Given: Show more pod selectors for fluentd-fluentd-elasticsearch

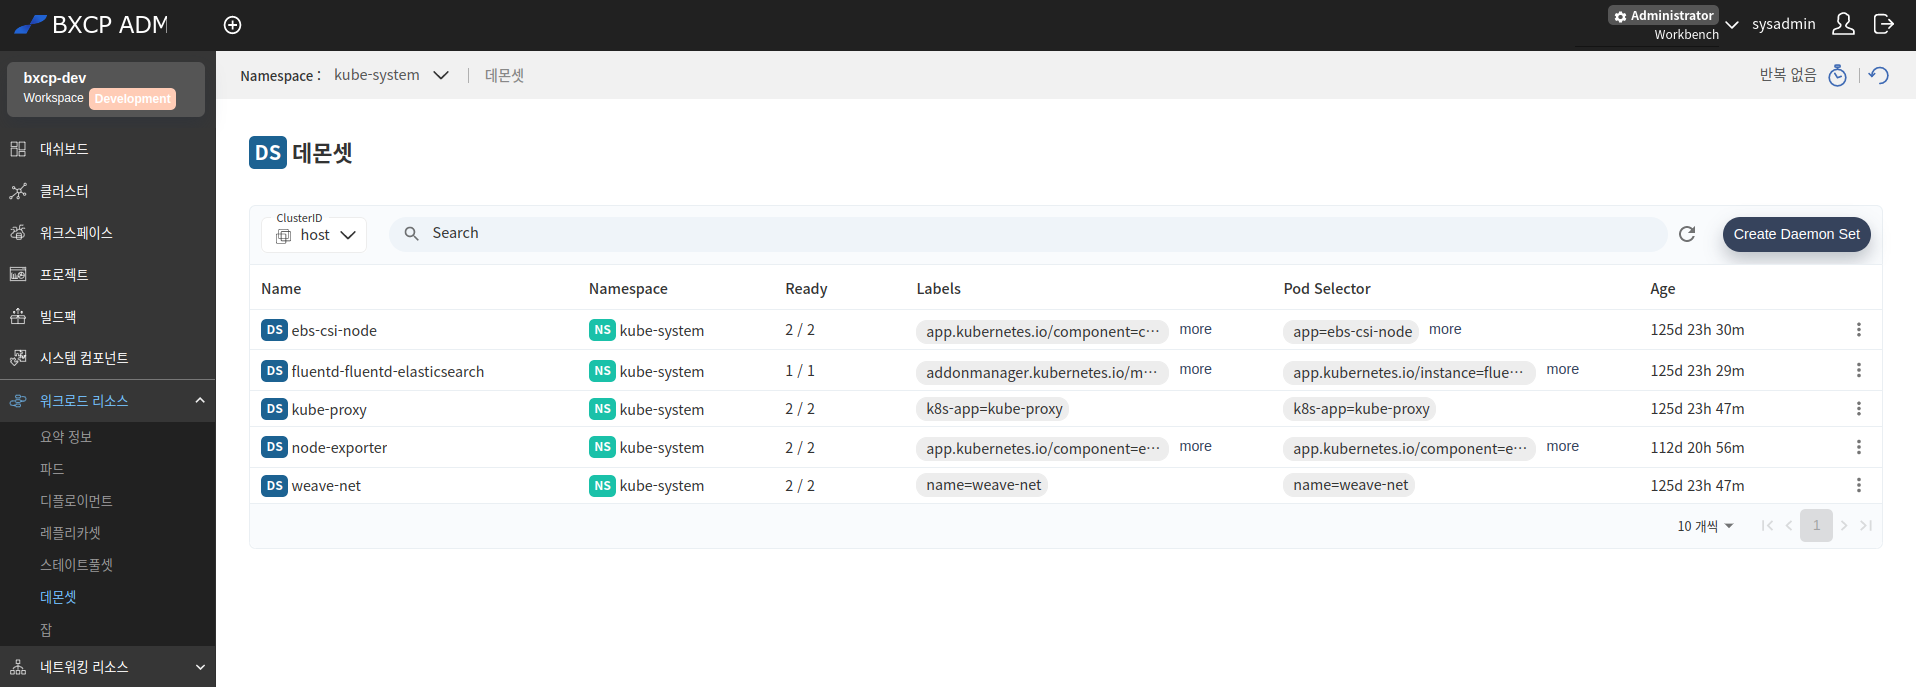Looking at the screenshot, I should coord(1562,370).
